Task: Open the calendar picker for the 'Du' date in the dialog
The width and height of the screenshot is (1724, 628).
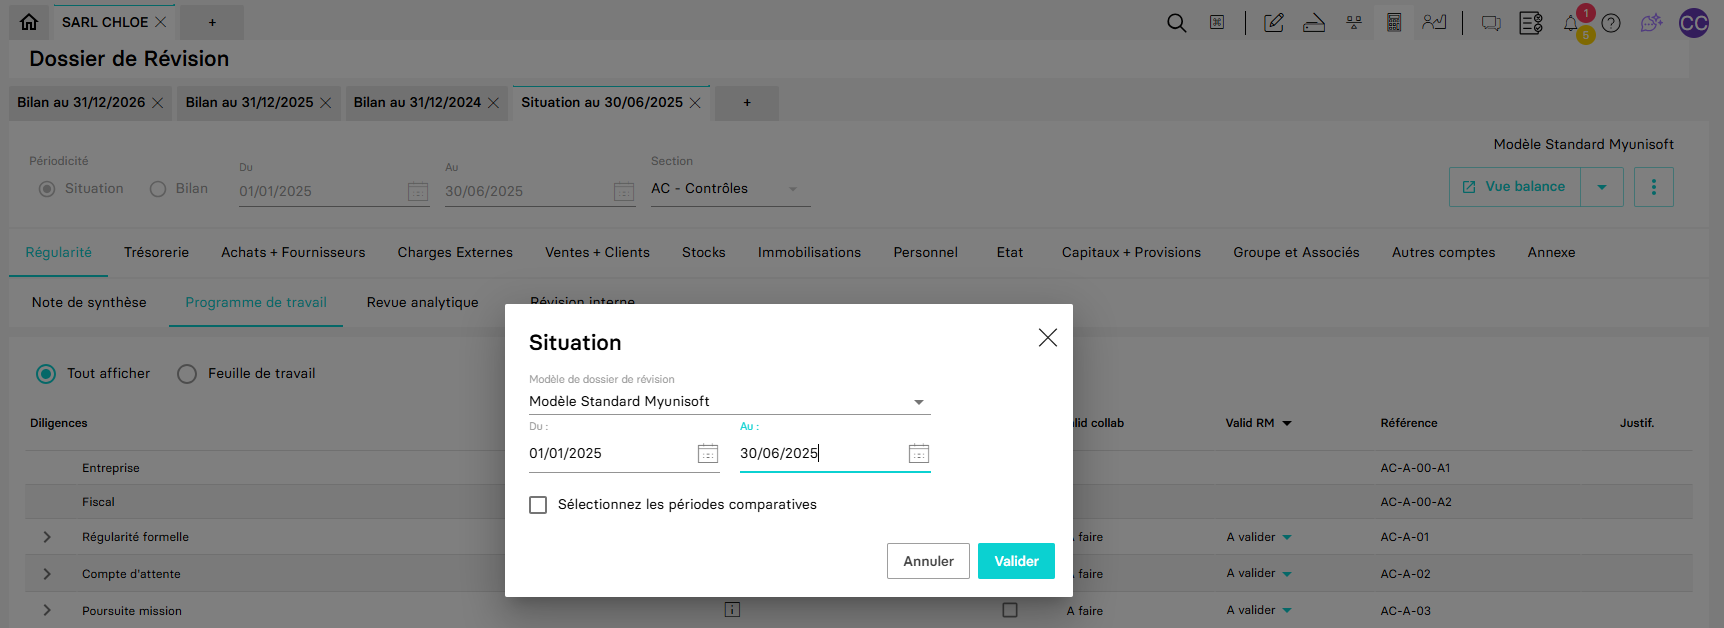Action: (x=707, y=454)
